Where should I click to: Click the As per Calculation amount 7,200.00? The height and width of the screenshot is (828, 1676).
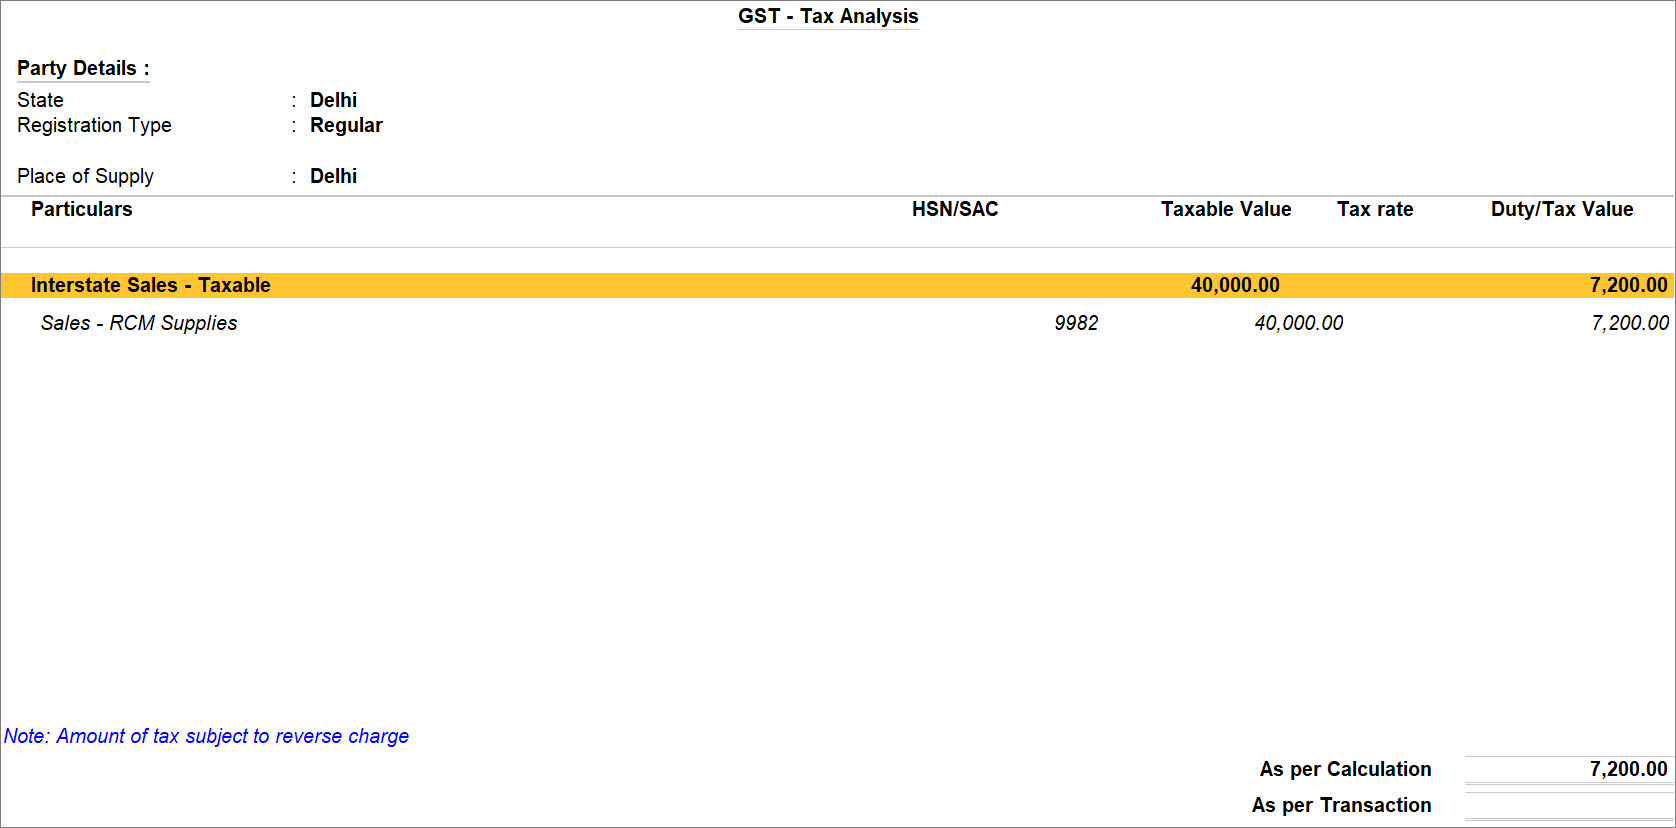coord(1629,769)
